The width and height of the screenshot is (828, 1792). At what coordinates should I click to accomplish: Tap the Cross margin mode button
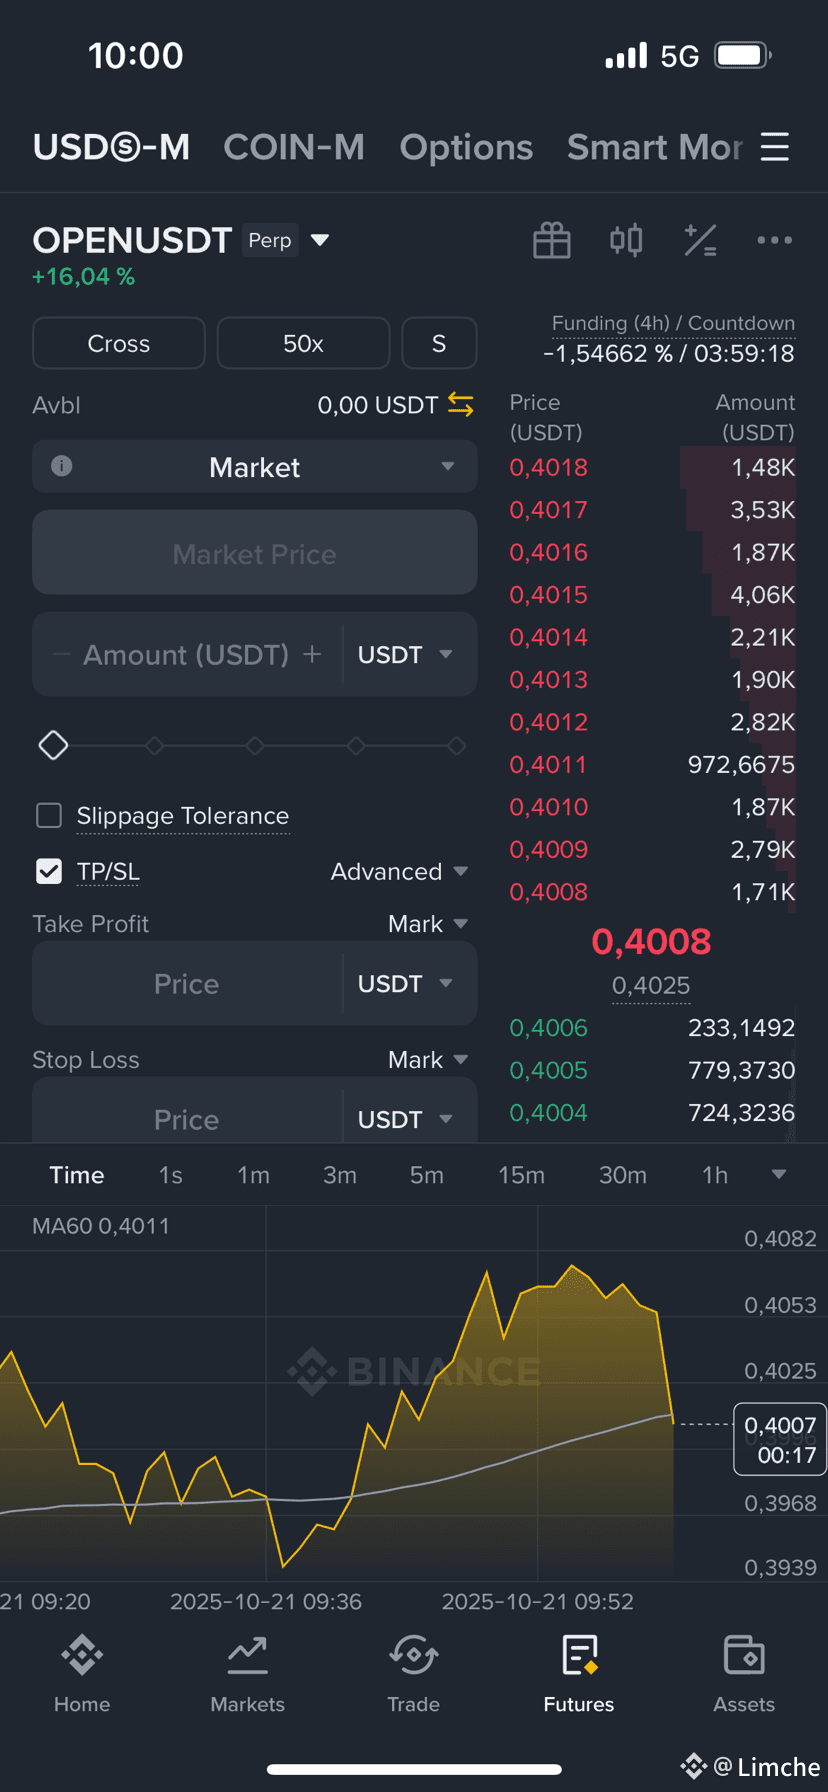tap(119, 343)
